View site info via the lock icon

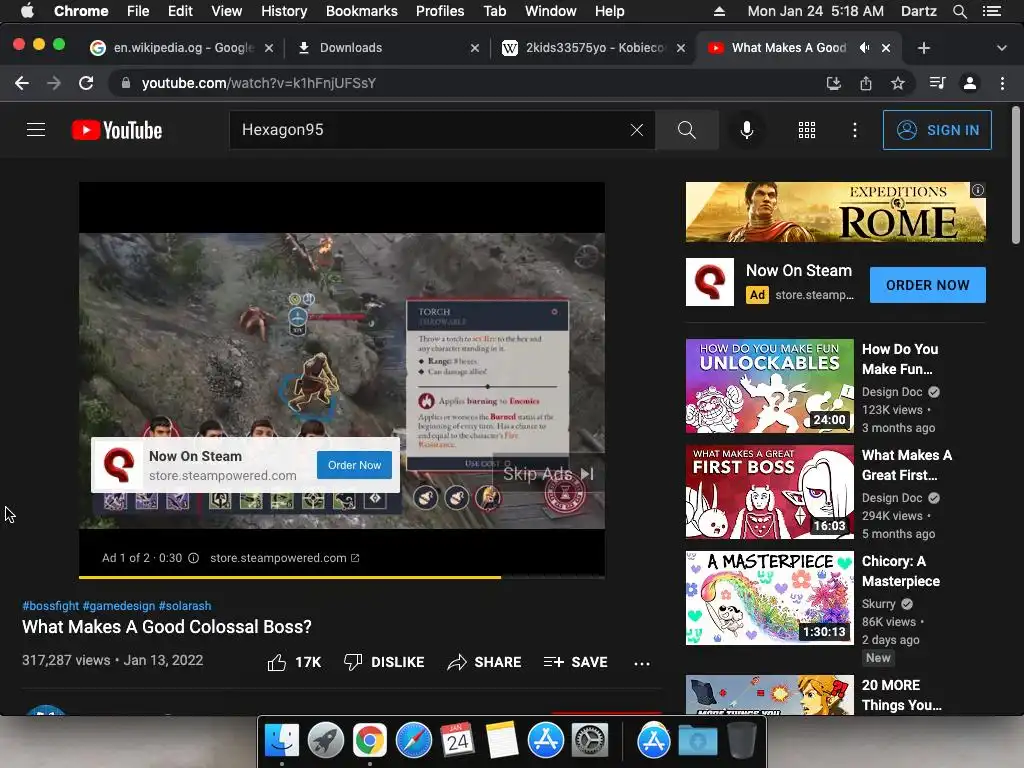click(x=126, y=83)
